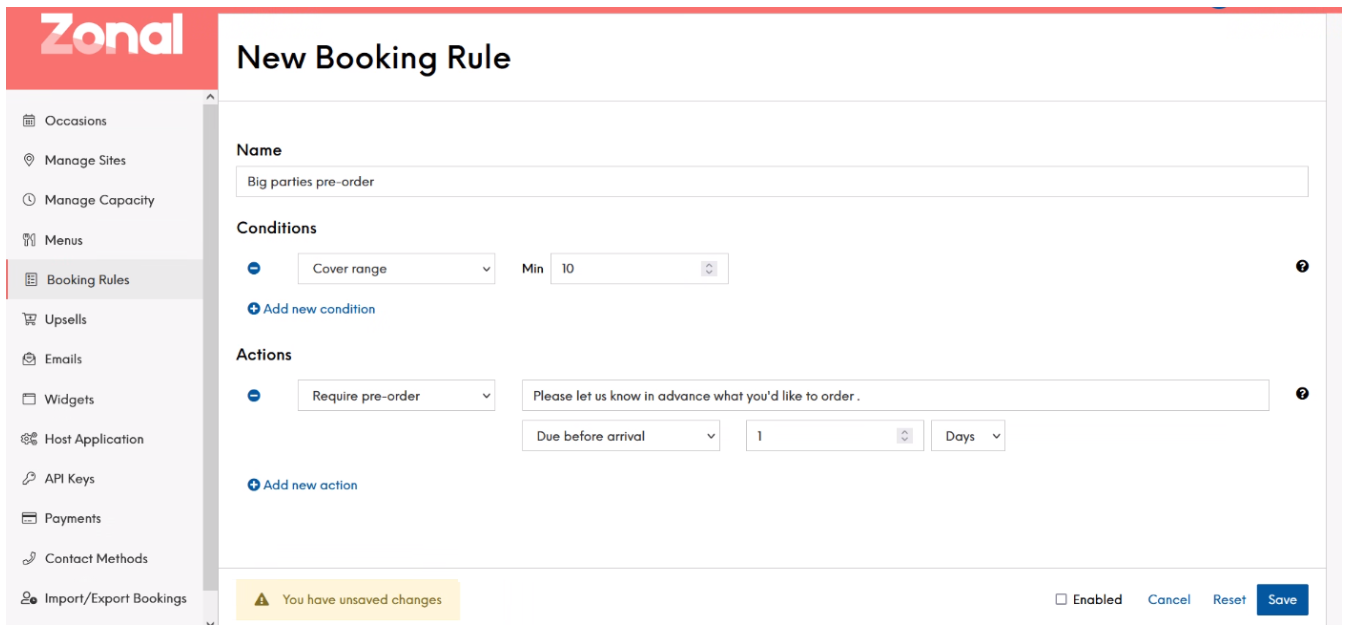The height and width of the screenshot is (634, 1349).
Task: Click the API Keys key icon
Action: 29,479
